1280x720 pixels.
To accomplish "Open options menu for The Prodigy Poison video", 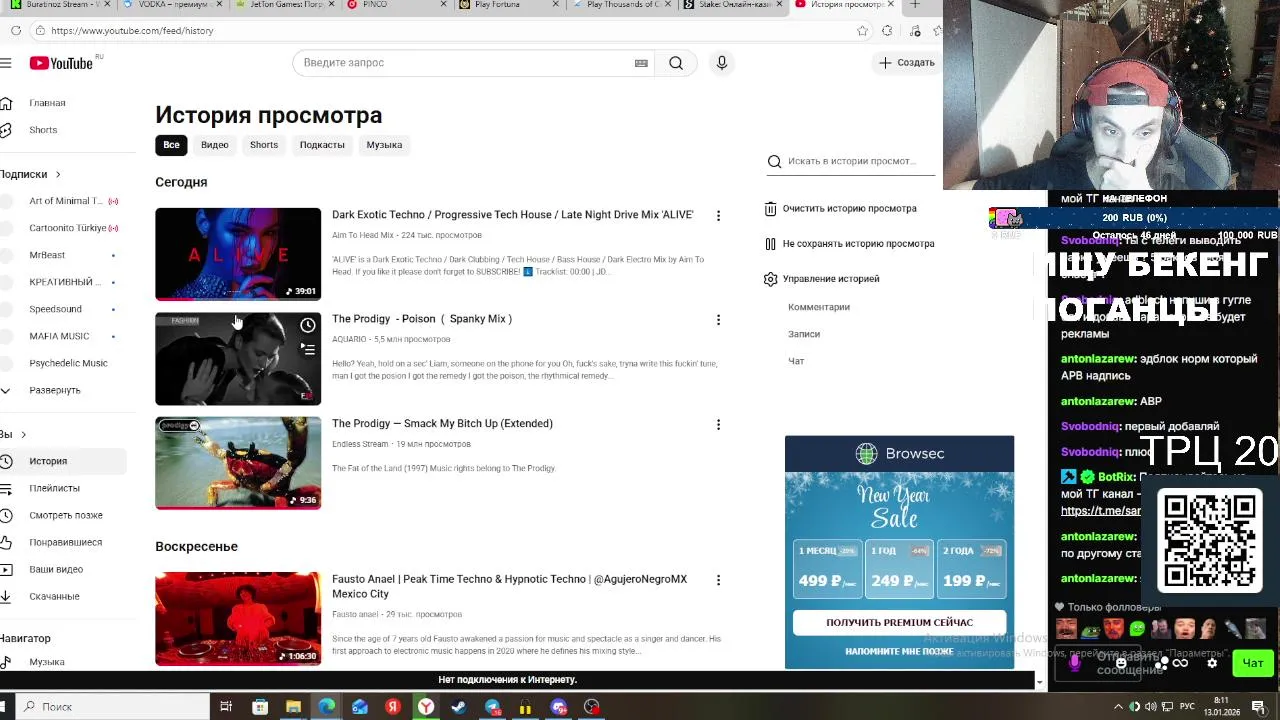I will tap(718, 320).
